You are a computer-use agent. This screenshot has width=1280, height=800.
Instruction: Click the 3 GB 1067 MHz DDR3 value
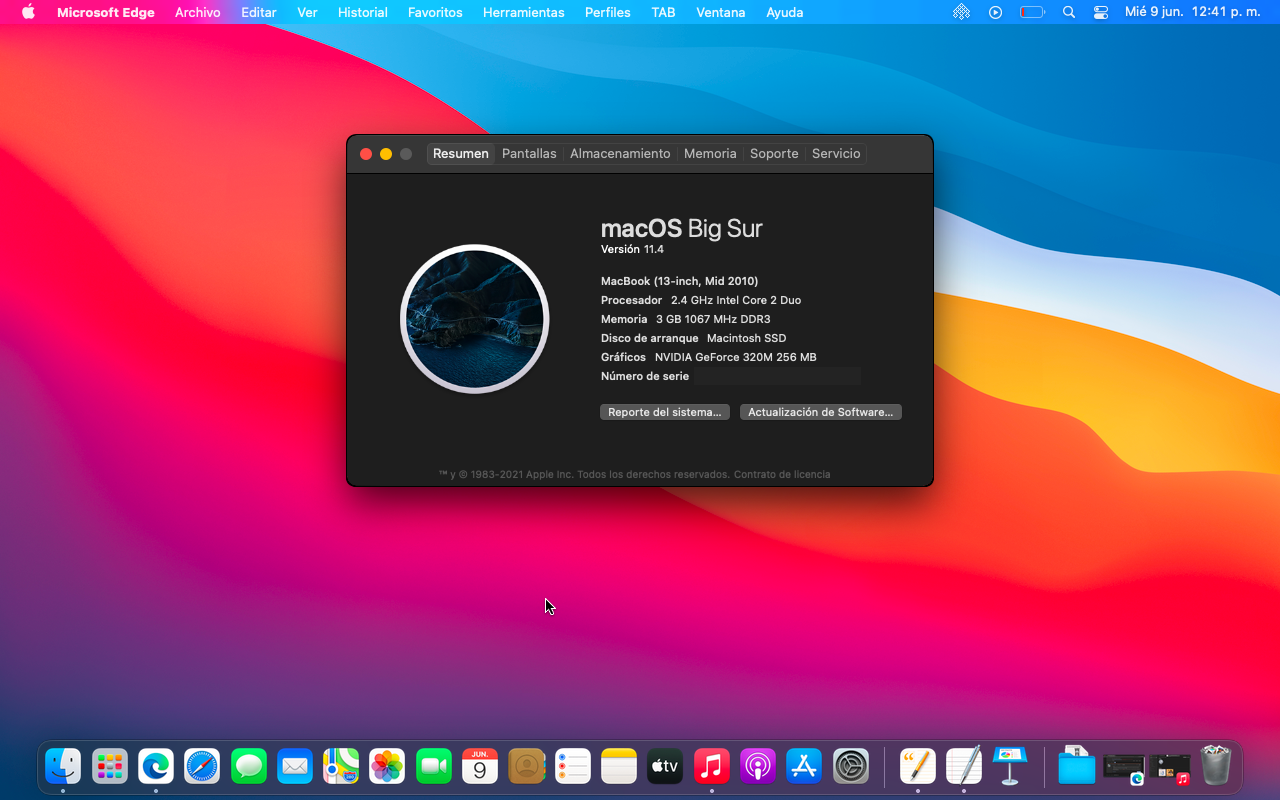713,319
